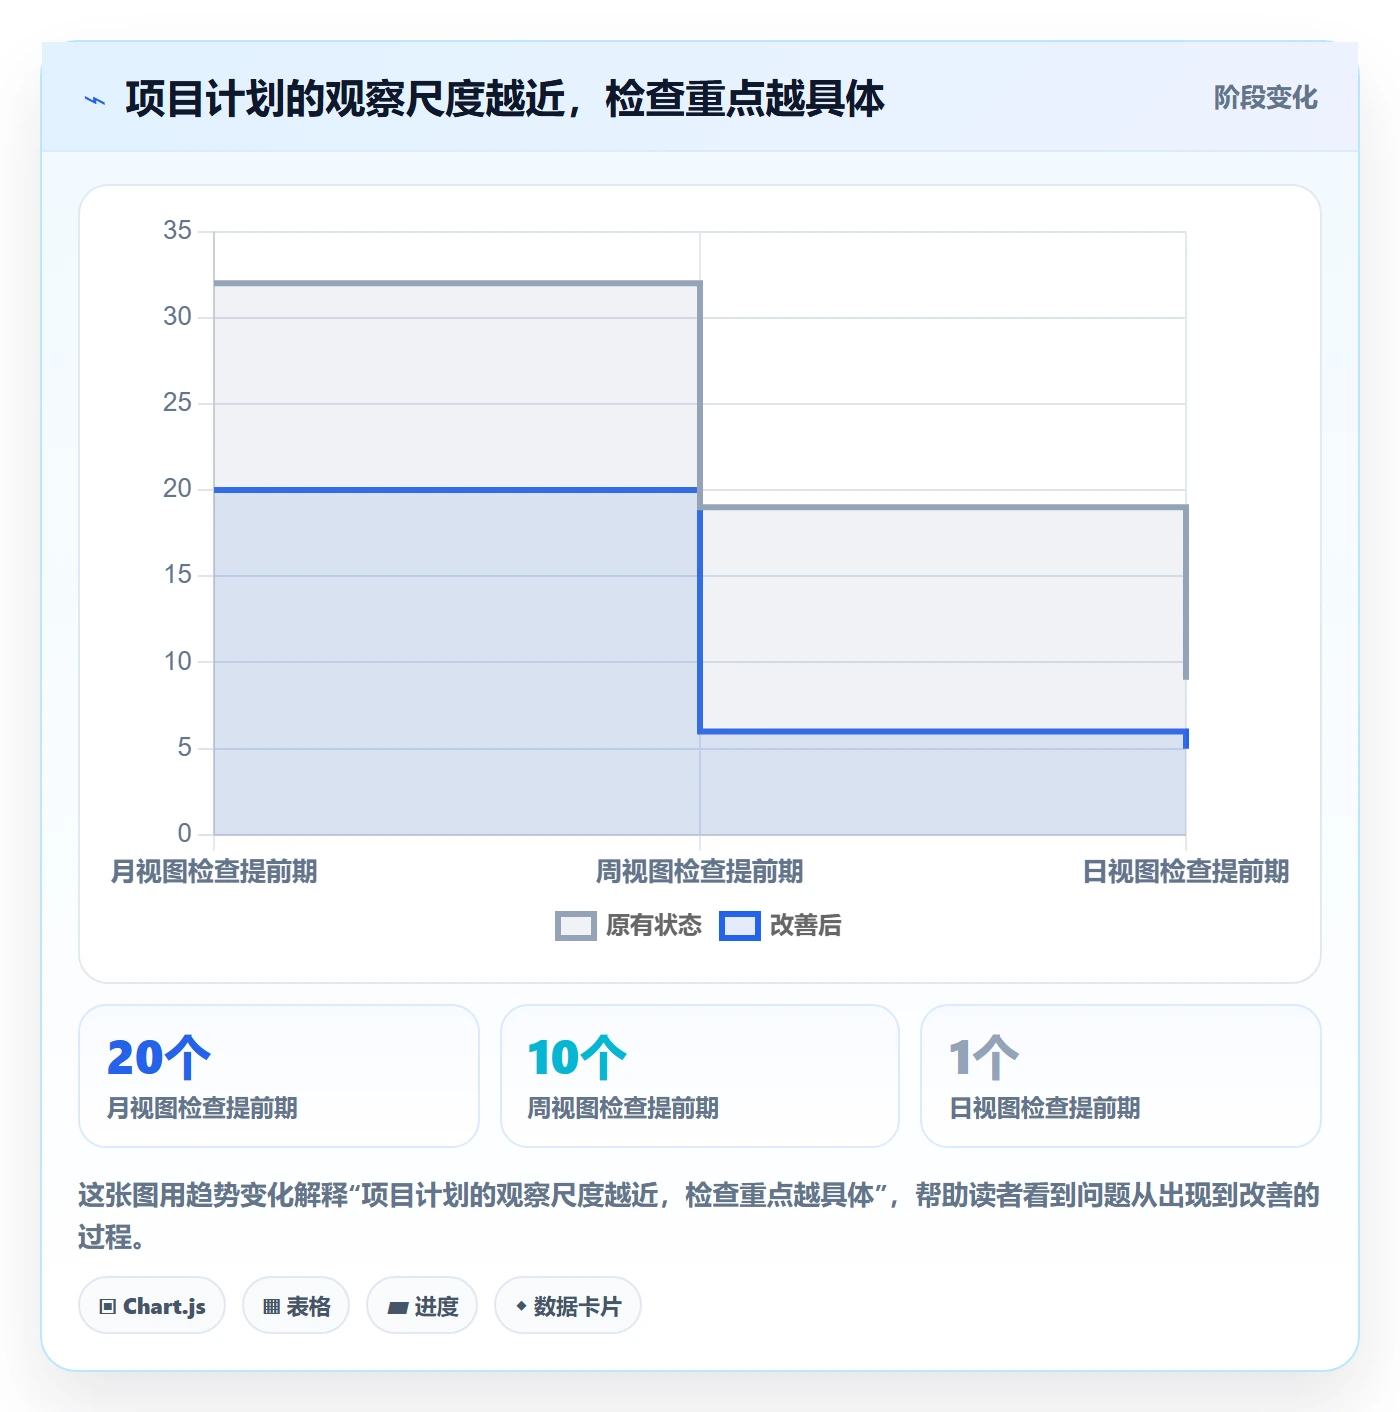1400x1412 pixels.
Task: Select the 数据卡片 tag
Action: pyautogui.click(x=568, y=1306)
